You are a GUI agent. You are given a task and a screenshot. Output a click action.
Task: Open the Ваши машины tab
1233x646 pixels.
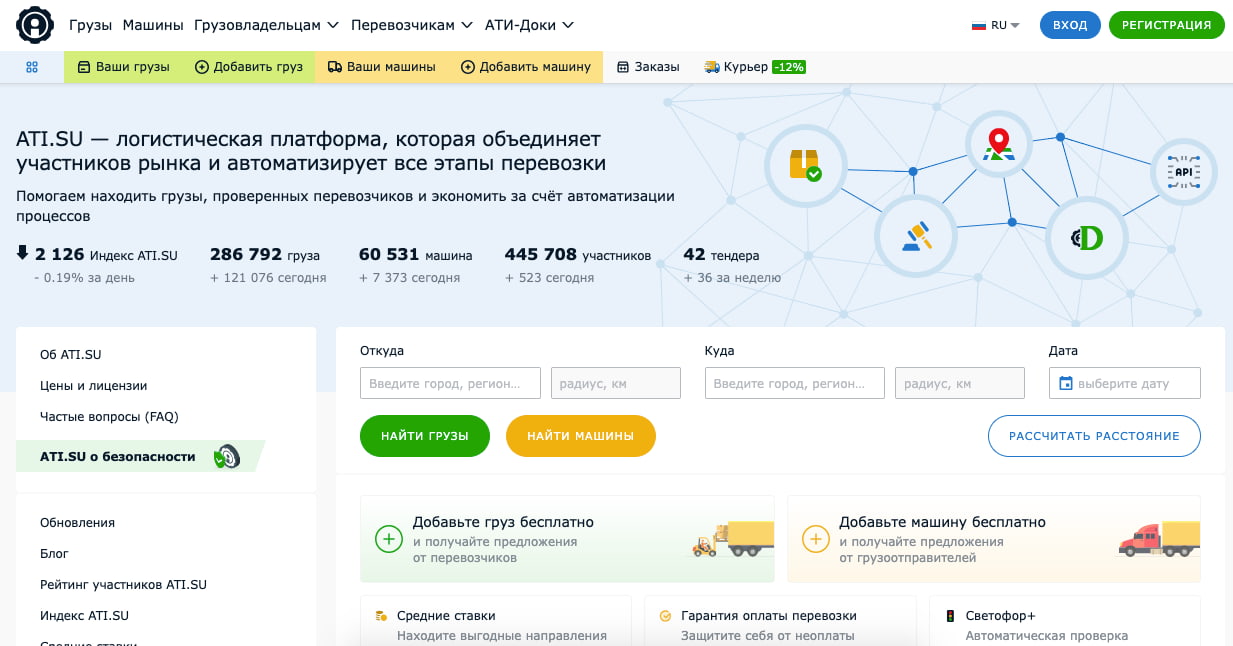[381, 67]
